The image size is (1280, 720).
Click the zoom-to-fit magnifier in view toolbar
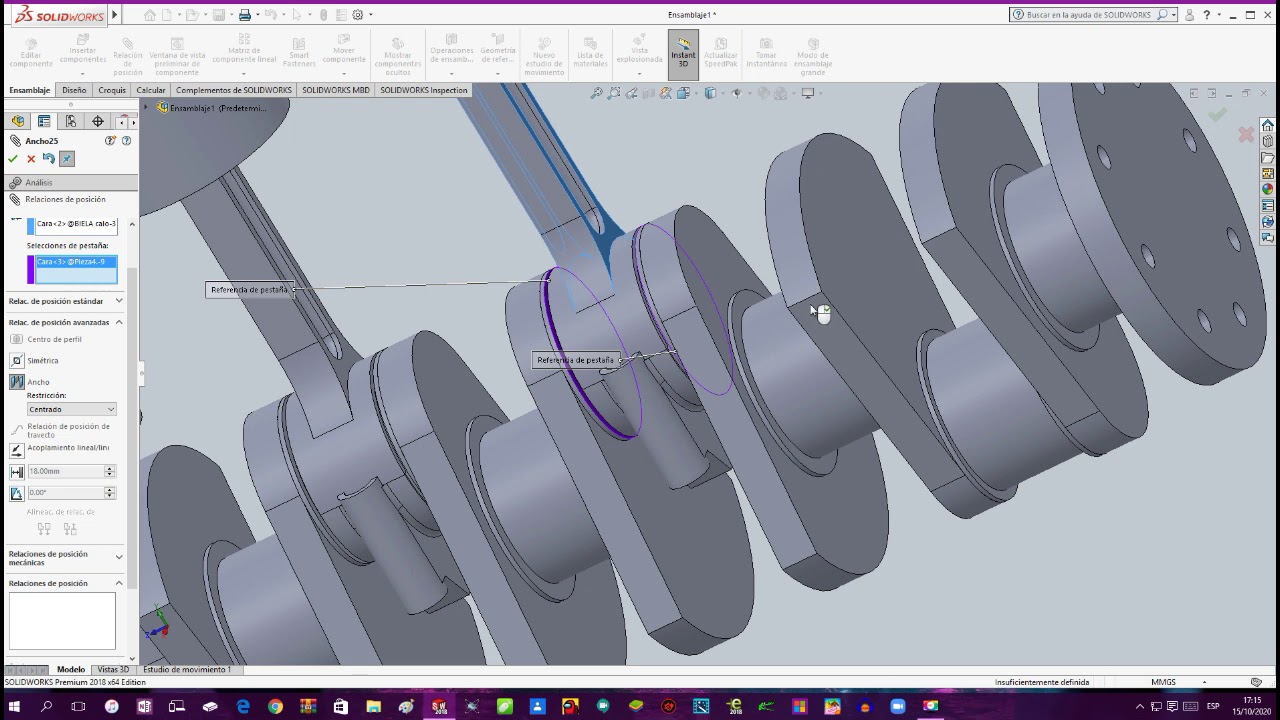click(596, 93)
